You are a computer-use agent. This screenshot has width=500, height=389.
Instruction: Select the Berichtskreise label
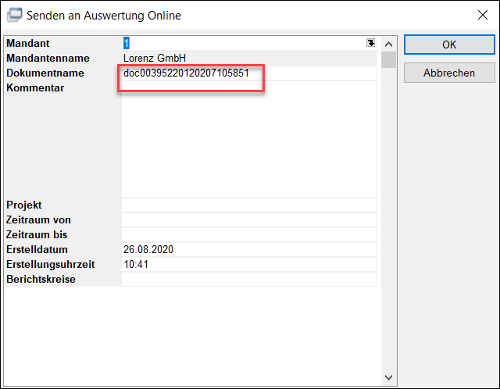[x=41, y=279]
